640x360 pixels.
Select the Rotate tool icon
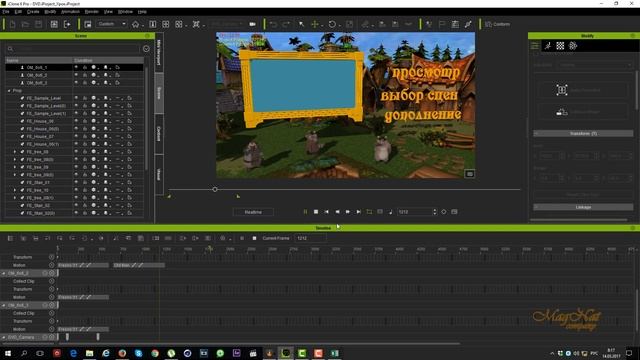click(332, 24)
